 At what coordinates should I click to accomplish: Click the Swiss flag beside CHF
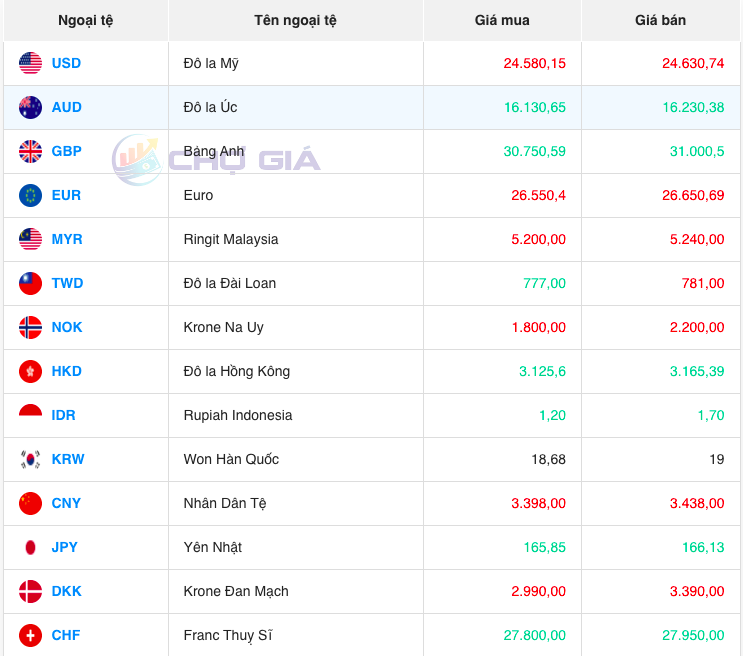pyautogui.click(x=30, y=635)
